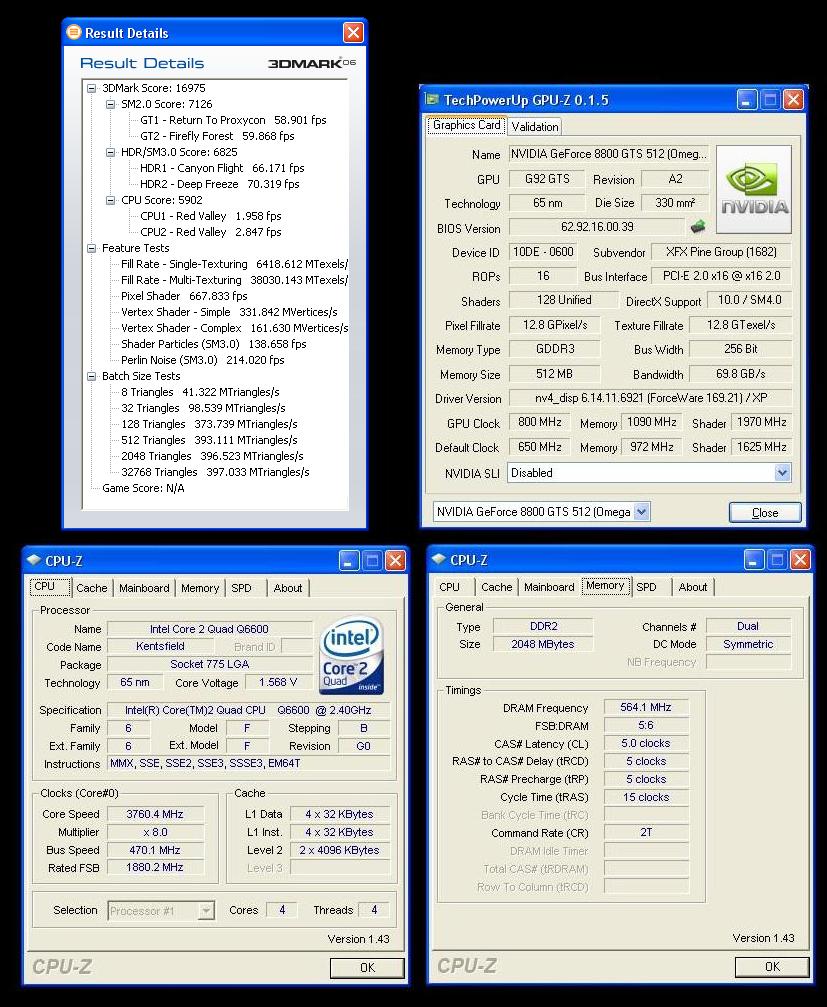Screen dimensions: 827x1007
Task: Minimize the CPU-Z window showing the Memory tab
Action: point(754,560)
